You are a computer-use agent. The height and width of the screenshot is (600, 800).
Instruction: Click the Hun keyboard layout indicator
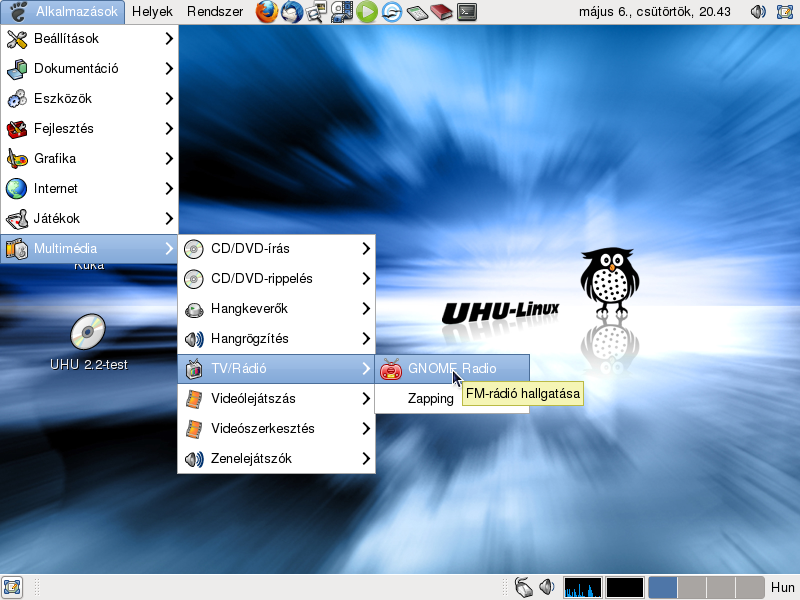coord(782,587)
